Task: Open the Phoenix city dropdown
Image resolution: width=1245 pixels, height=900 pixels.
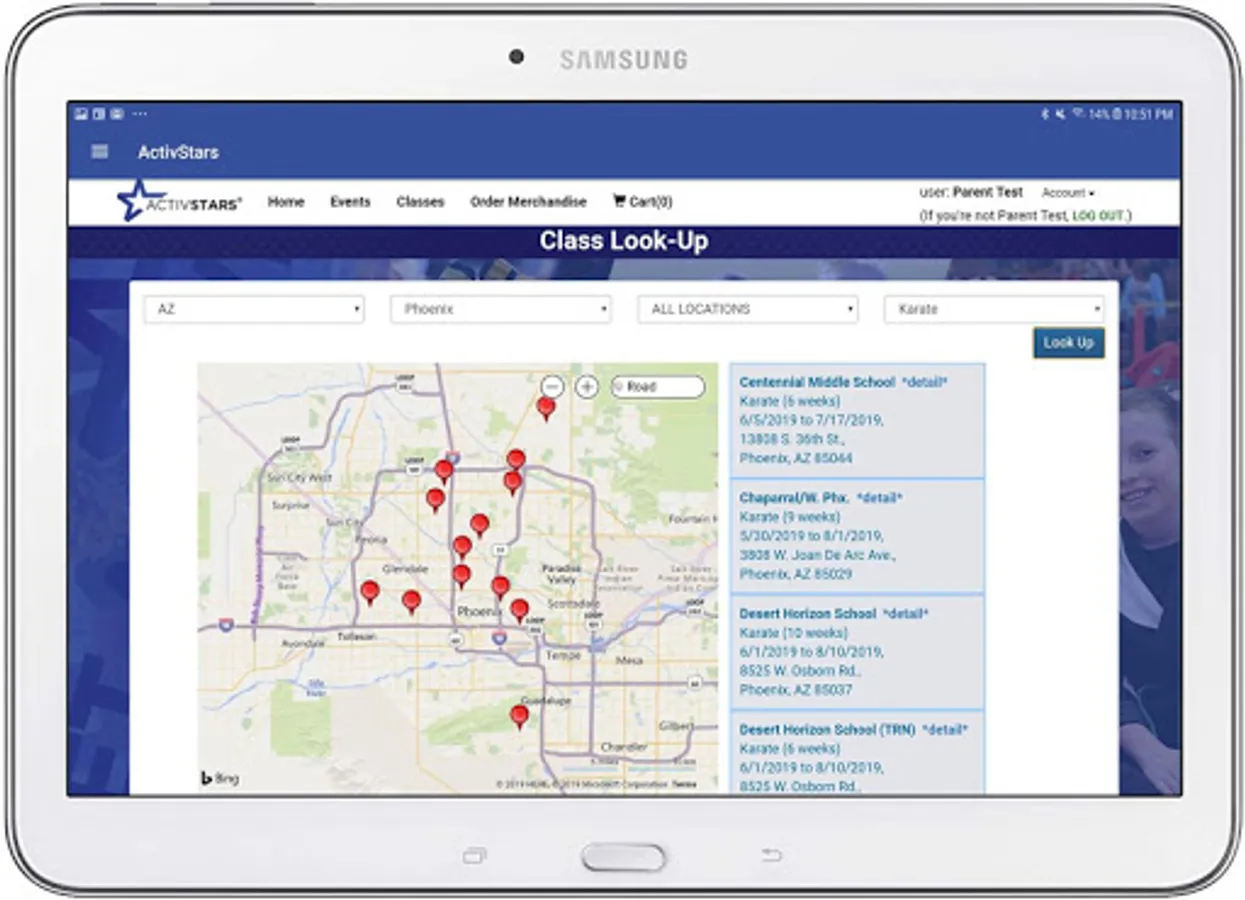Action: point(500,309)
